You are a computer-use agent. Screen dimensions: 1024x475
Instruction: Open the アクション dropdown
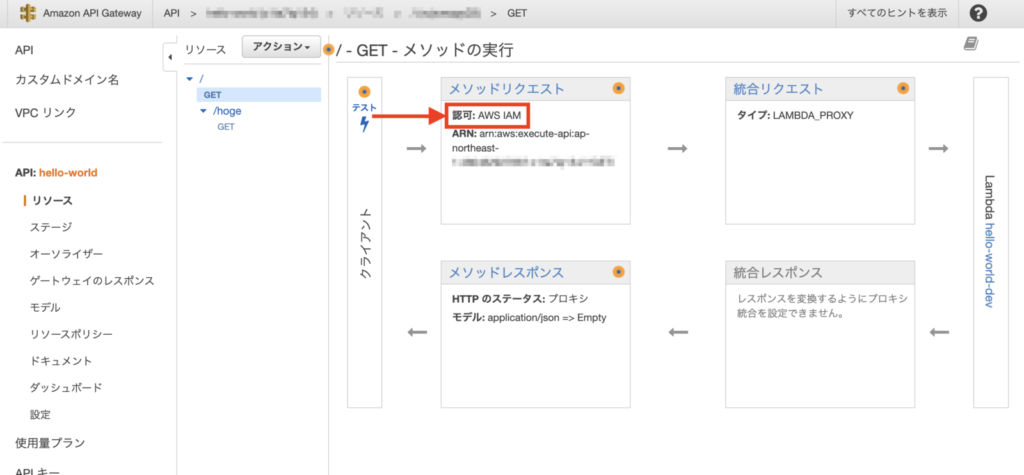pos(281,47)
